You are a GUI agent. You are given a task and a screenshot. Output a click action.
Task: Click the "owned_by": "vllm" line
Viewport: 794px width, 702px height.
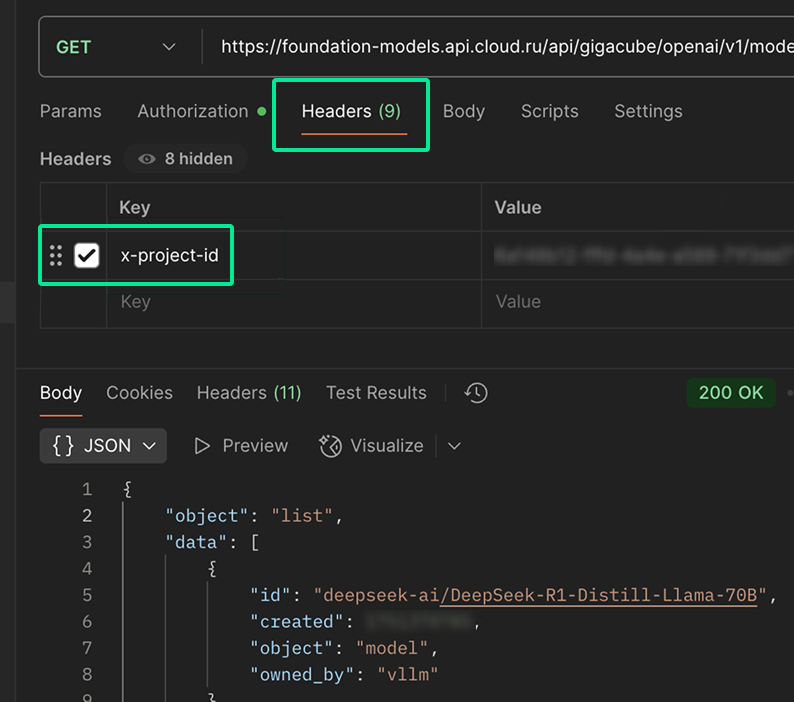click(x=344, y=675)
